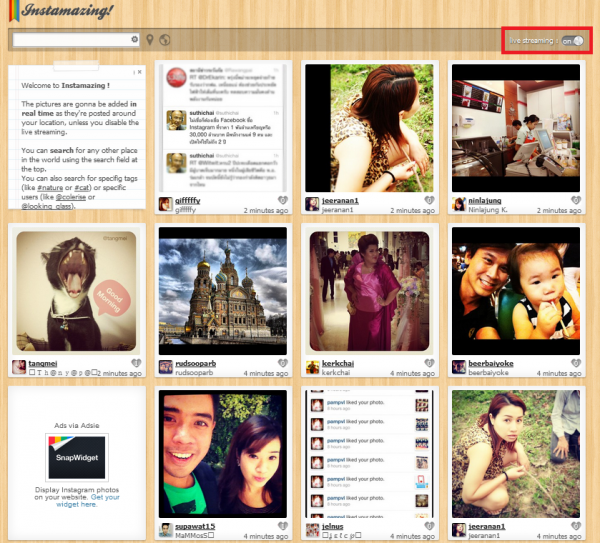Click the heart icon on the beerbaiyoke photo

(577, 363)
